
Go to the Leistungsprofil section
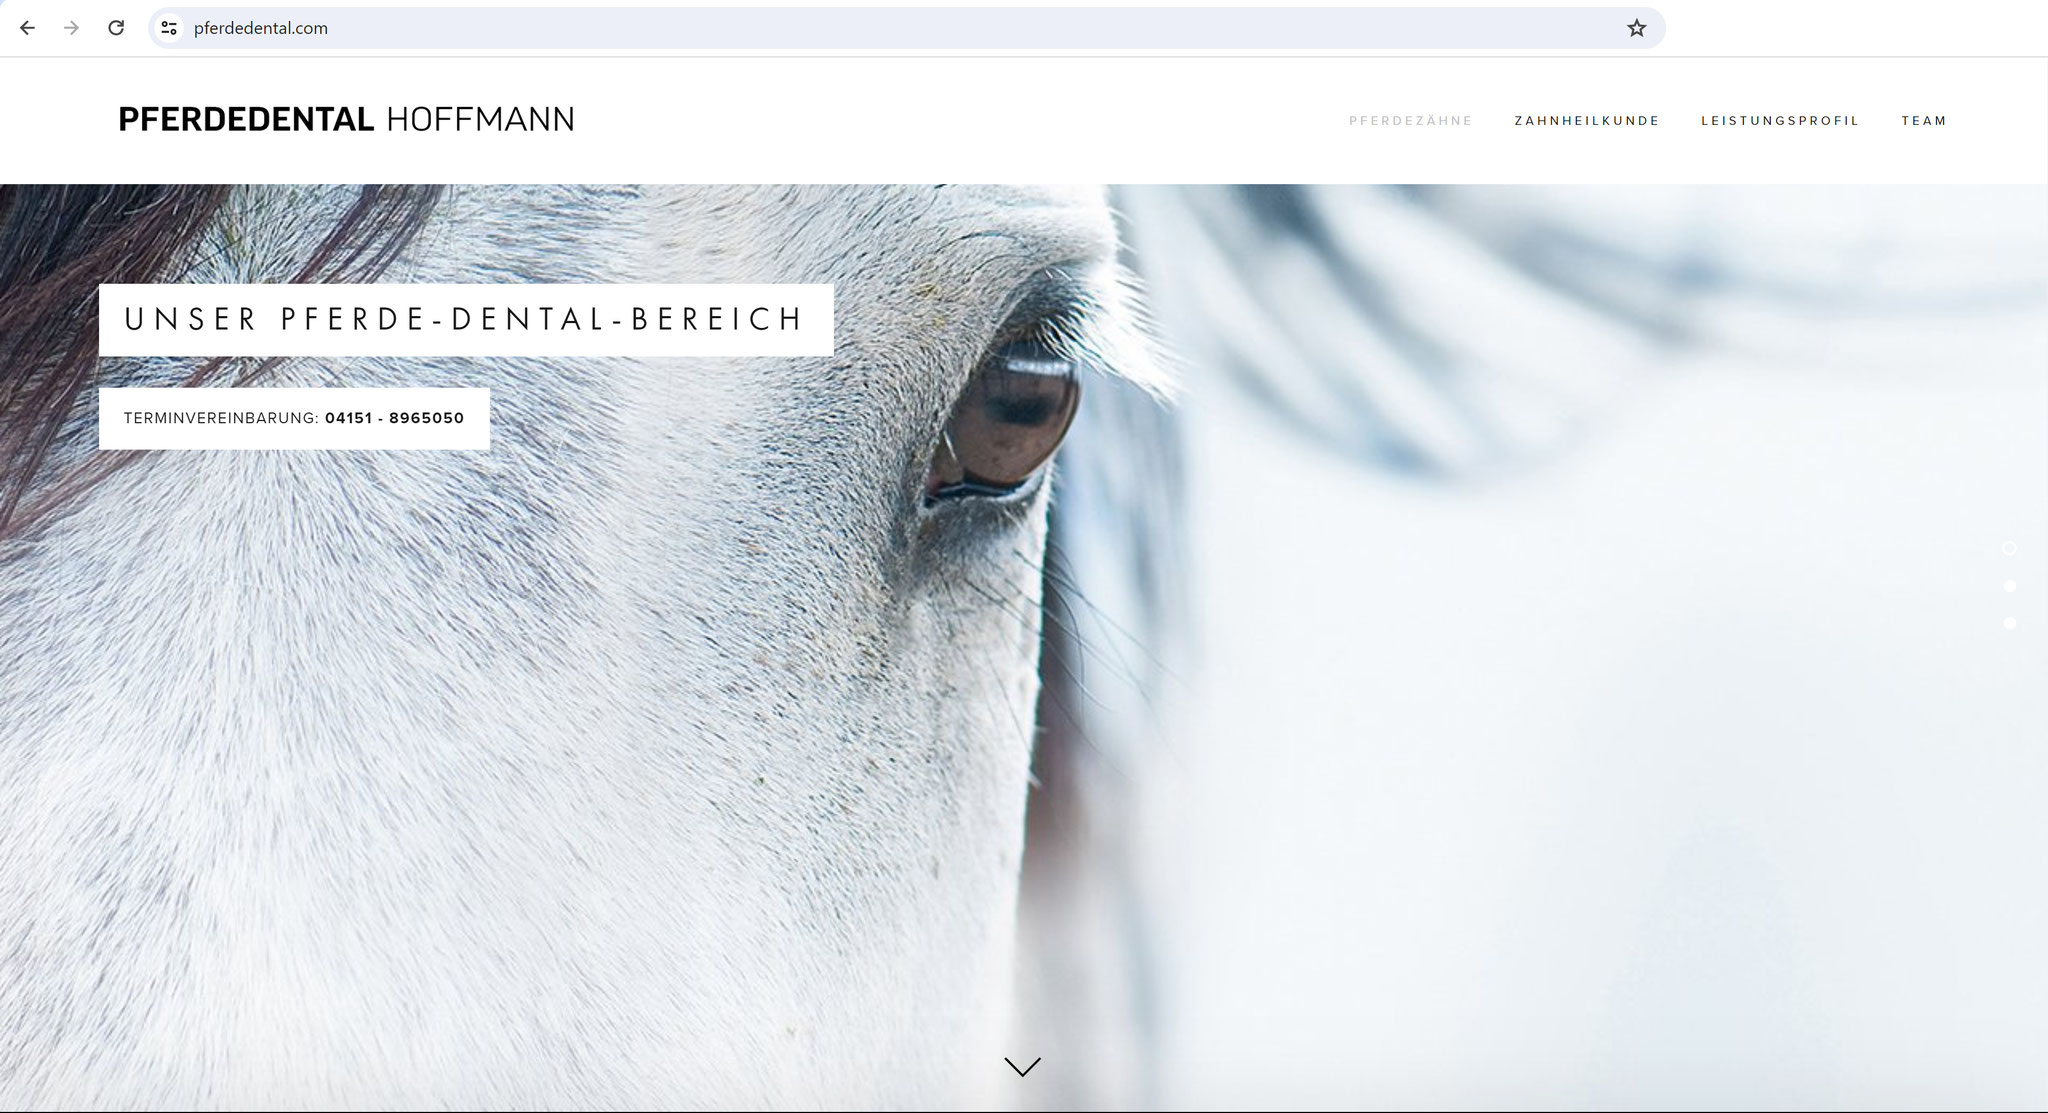click(x=1779, y=121)
